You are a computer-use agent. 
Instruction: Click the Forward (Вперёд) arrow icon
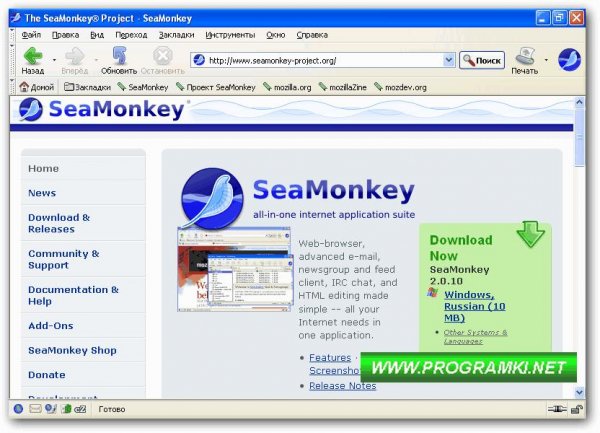[75, 56]
